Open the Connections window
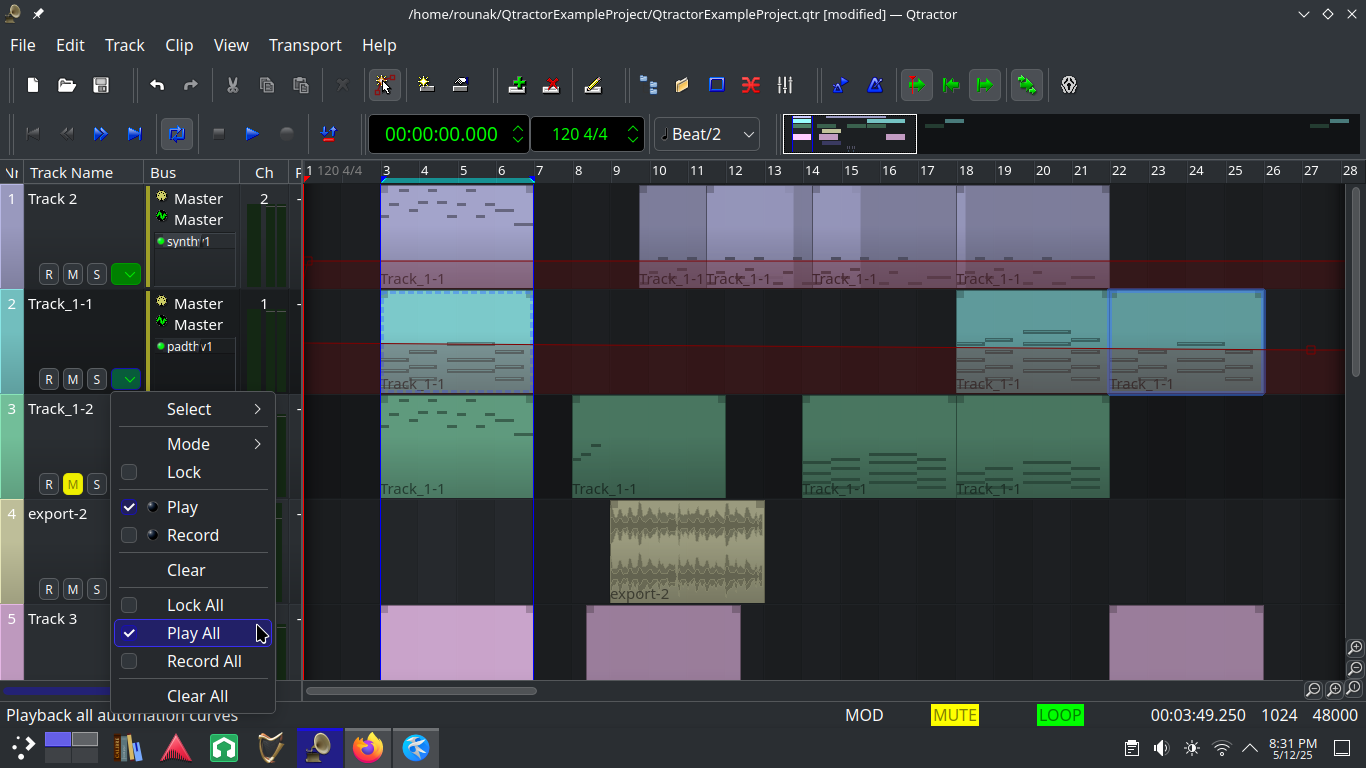 coord(751,85)
